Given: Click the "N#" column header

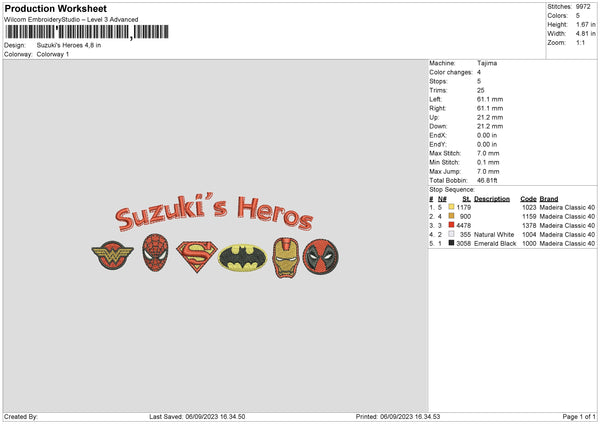Looking at the screenshot, I should click(442, 199).
